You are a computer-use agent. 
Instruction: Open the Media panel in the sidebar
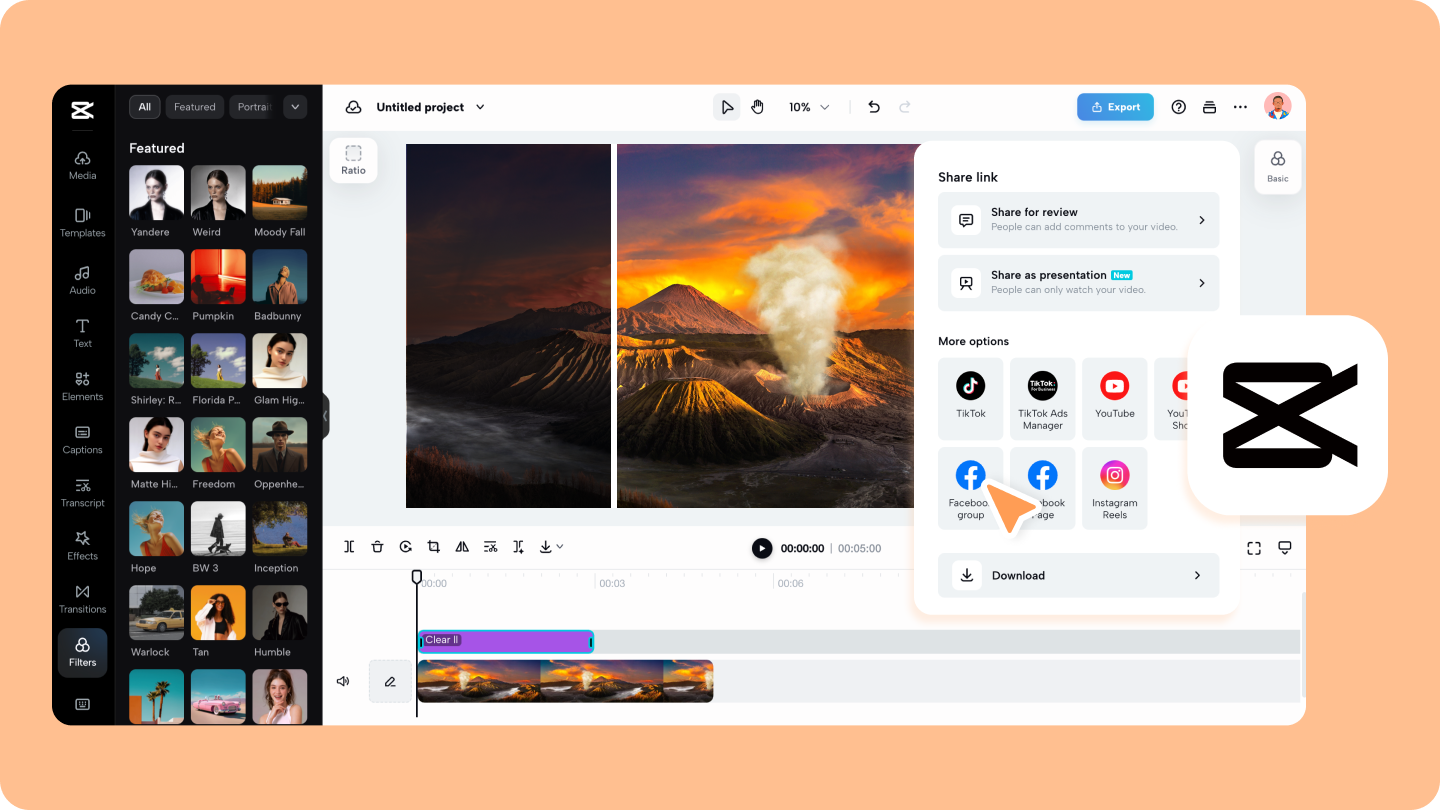click(83, 164)
